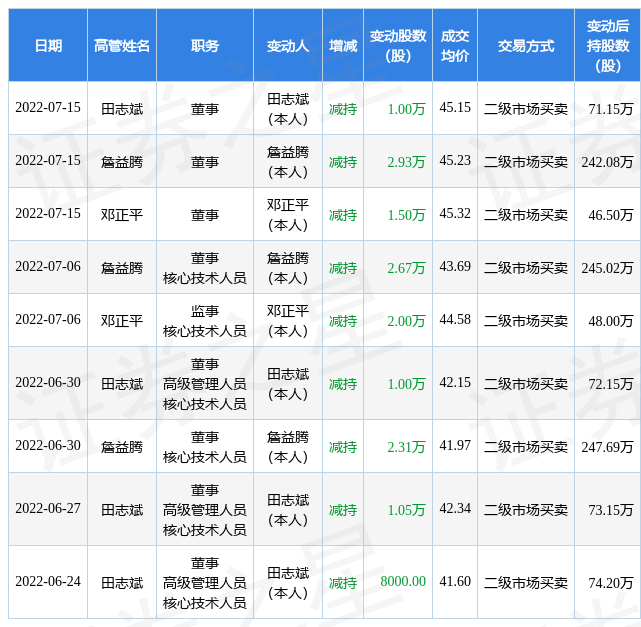Click the holdings value 73.15万
The image size is (641, 627).
point(611,510)
